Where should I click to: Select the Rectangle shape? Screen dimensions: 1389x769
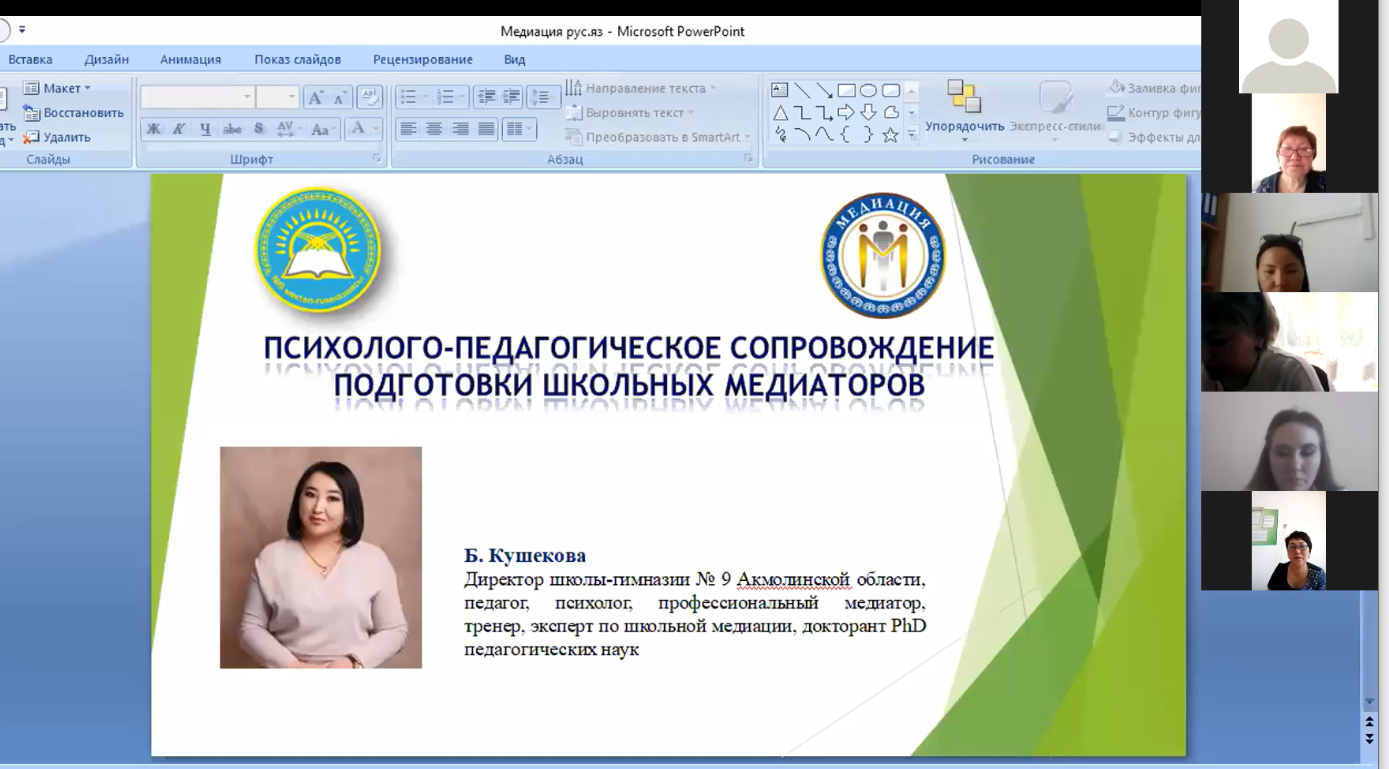pyautogui.click(x=846, y=90)
